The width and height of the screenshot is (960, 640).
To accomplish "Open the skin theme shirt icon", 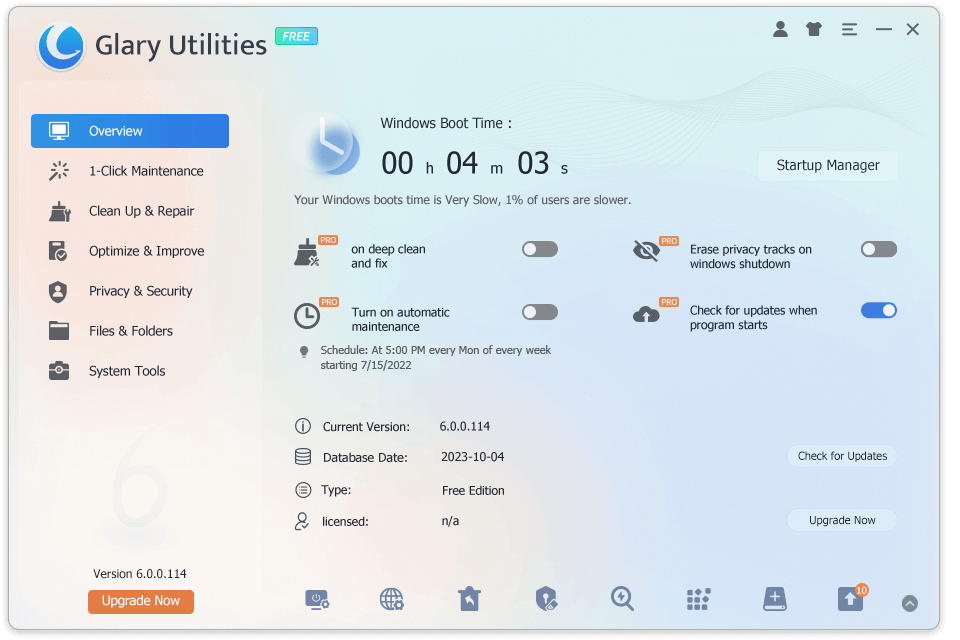I will tap(814, 30).
